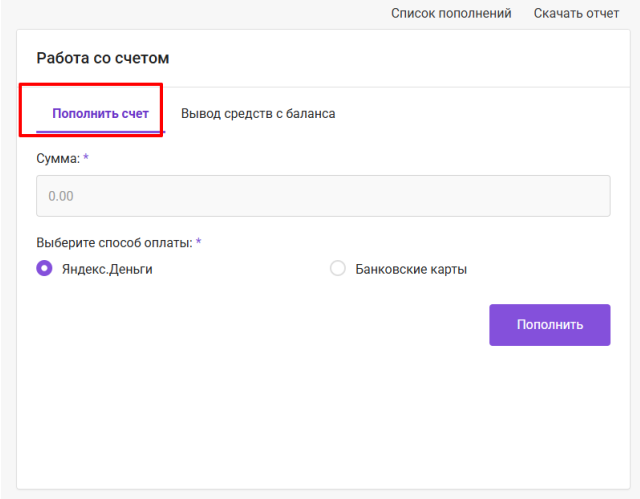Click the 0.00 placeholder in amount box
Viewport: 640px width, 499px height.
(x=61, y=196)
